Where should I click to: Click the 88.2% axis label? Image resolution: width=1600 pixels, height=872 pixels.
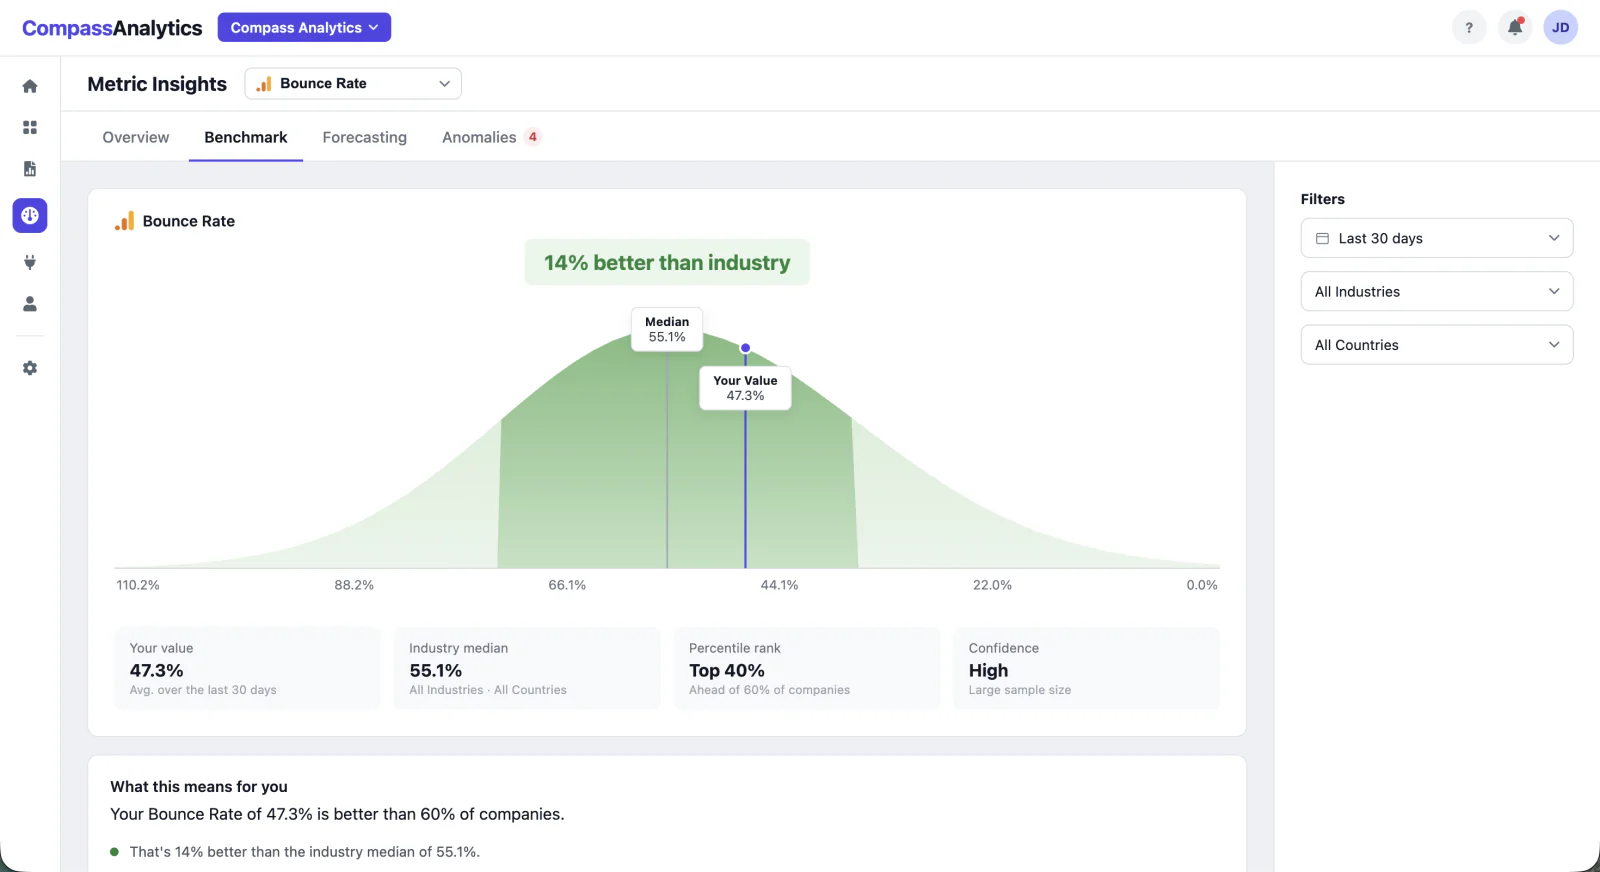(354, 585)
